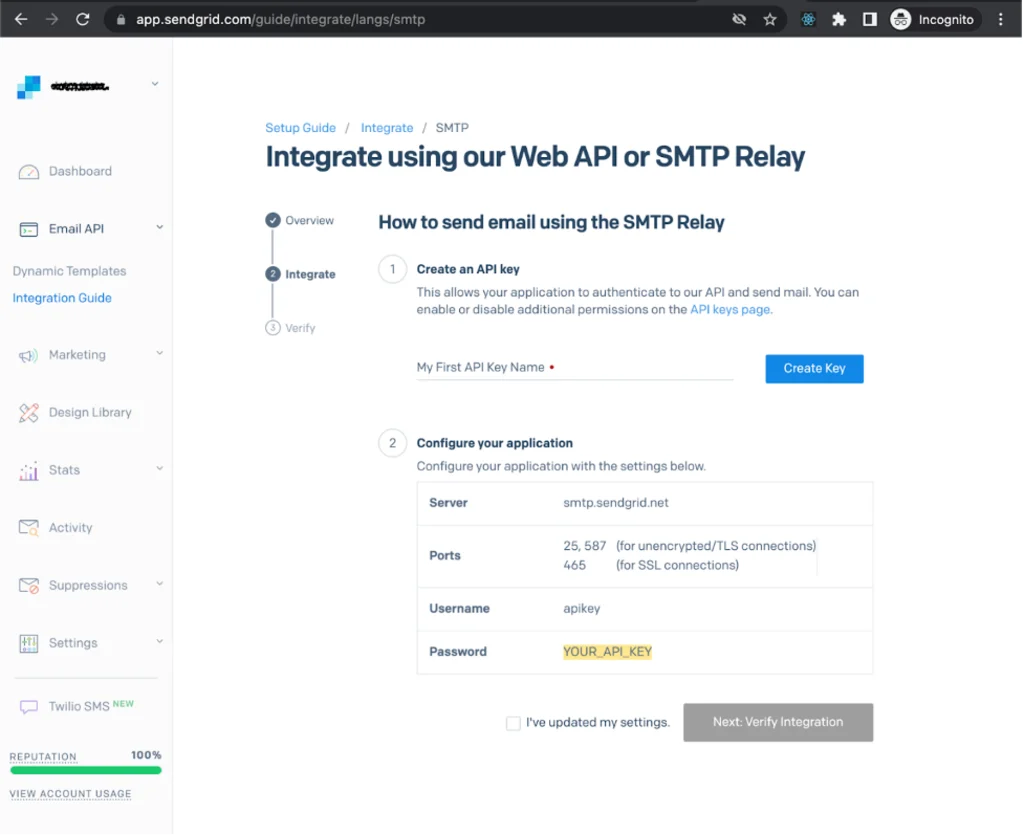Click the green Reputation progress bar
Viewport: 1024px width, 835px height.
[86, 771]
